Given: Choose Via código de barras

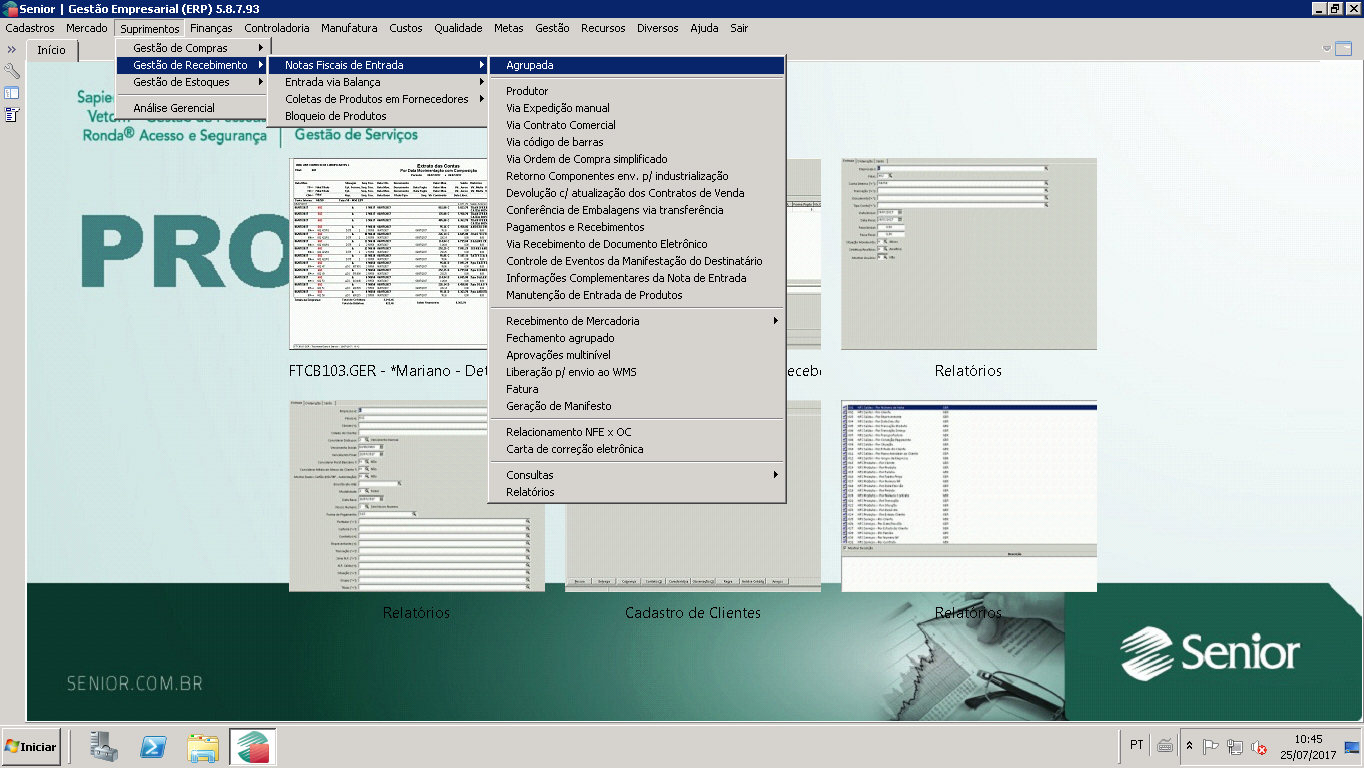Looking at the screenshot, I should point(637,142).
